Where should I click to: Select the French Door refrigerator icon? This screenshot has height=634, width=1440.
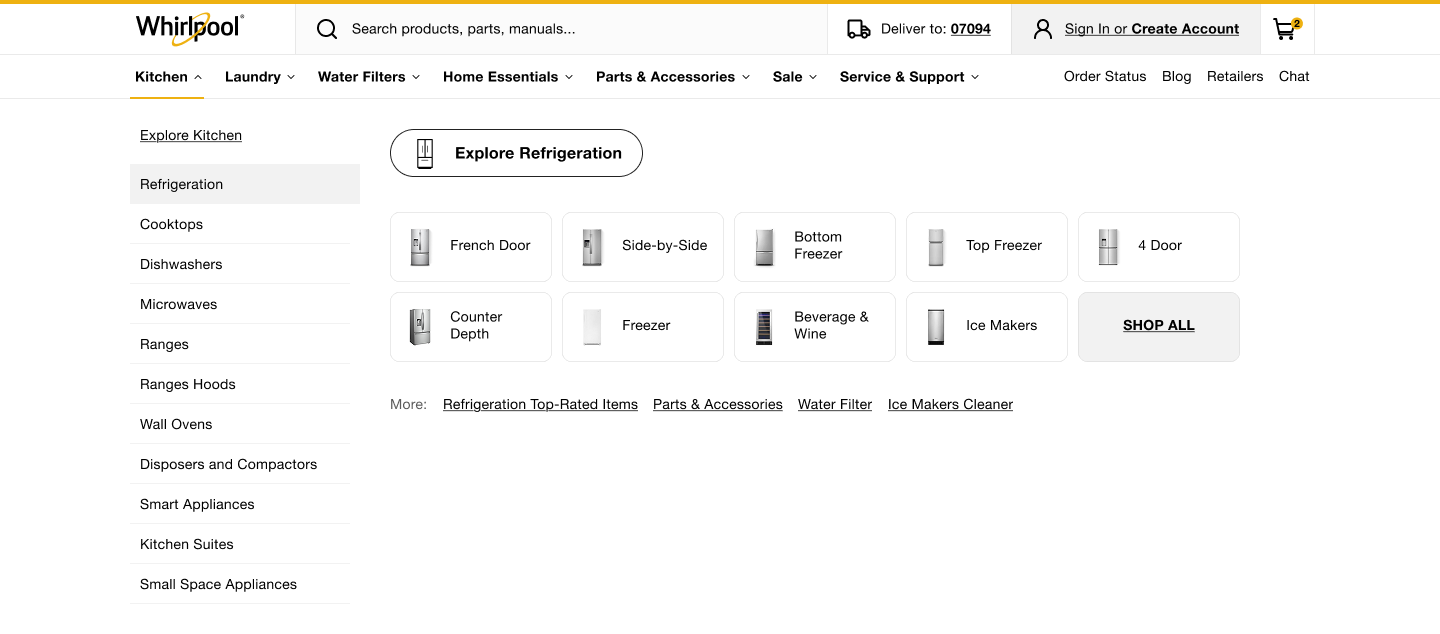(x=420, y=247)
